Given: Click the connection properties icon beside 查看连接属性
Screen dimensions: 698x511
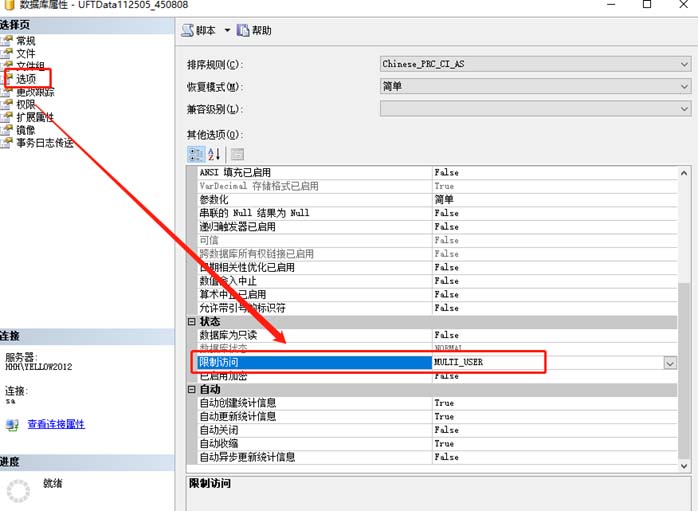Looking at the screenshot, I should click(x=12, y=425).
